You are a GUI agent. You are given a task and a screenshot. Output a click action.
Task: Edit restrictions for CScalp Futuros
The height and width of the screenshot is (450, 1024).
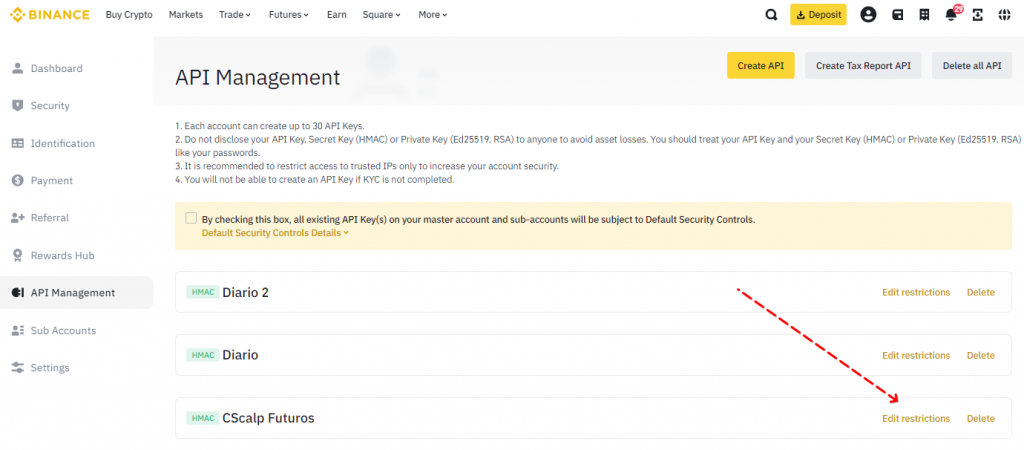[x=916, y=418]
